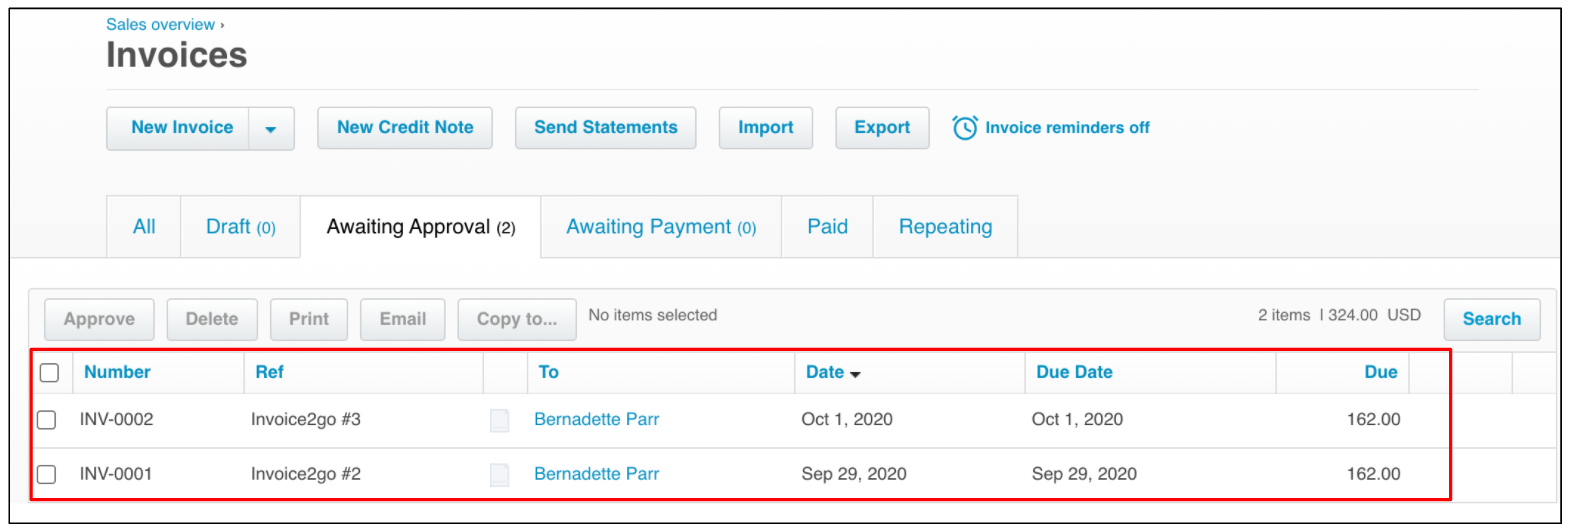Switch to the Draft tab
The width and height of the screenshot is (1570, 532).
(x=241, y=227)
